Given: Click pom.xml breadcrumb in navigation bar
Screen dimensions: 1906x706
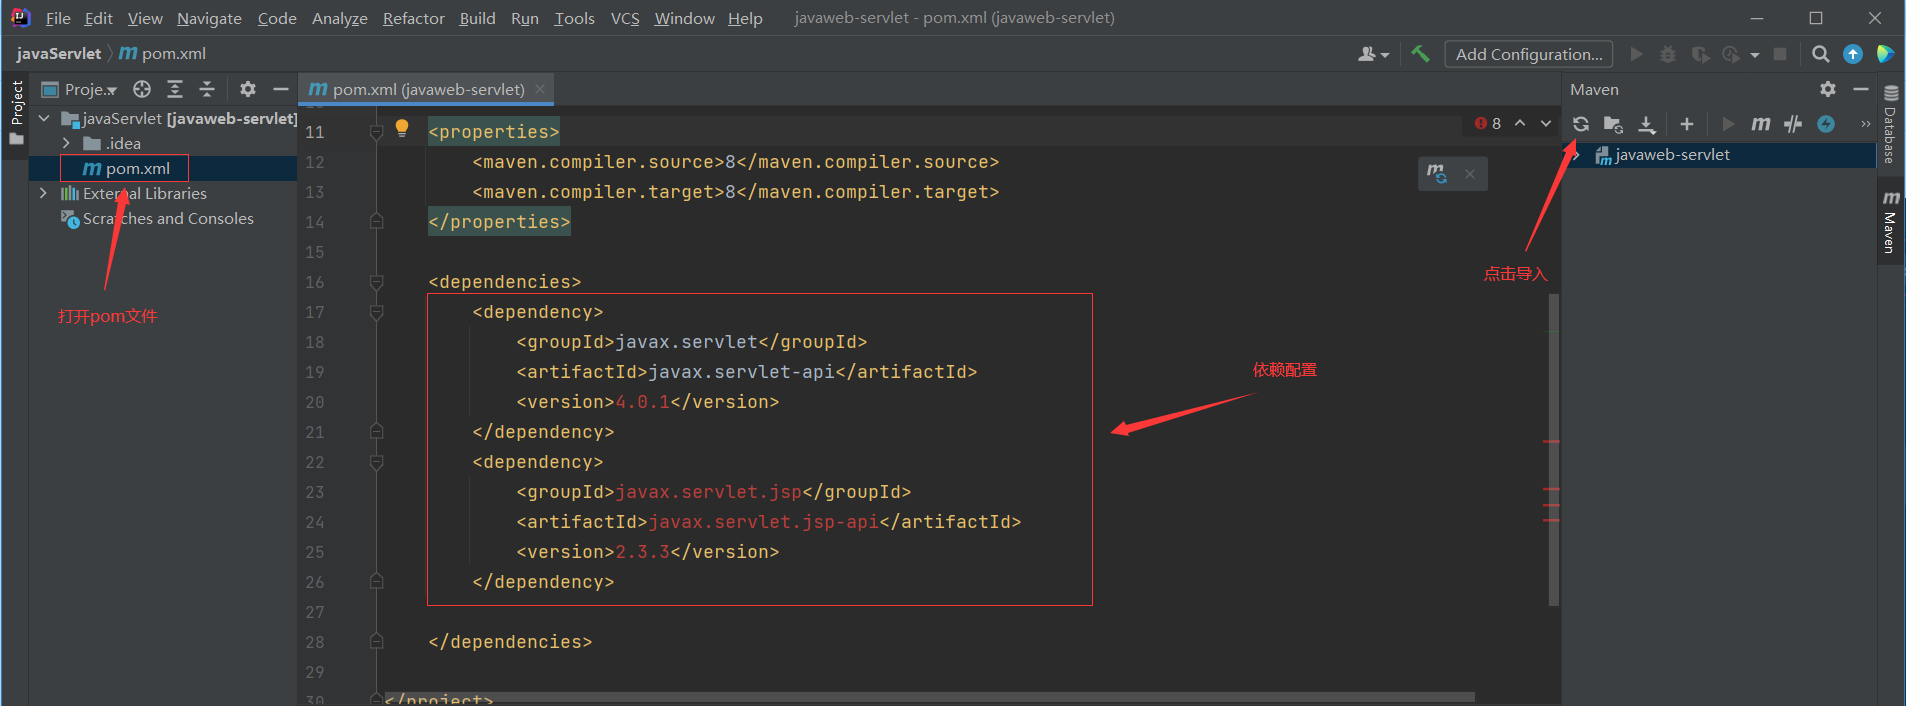Looking at the screenshot, I should coord(163,54).
